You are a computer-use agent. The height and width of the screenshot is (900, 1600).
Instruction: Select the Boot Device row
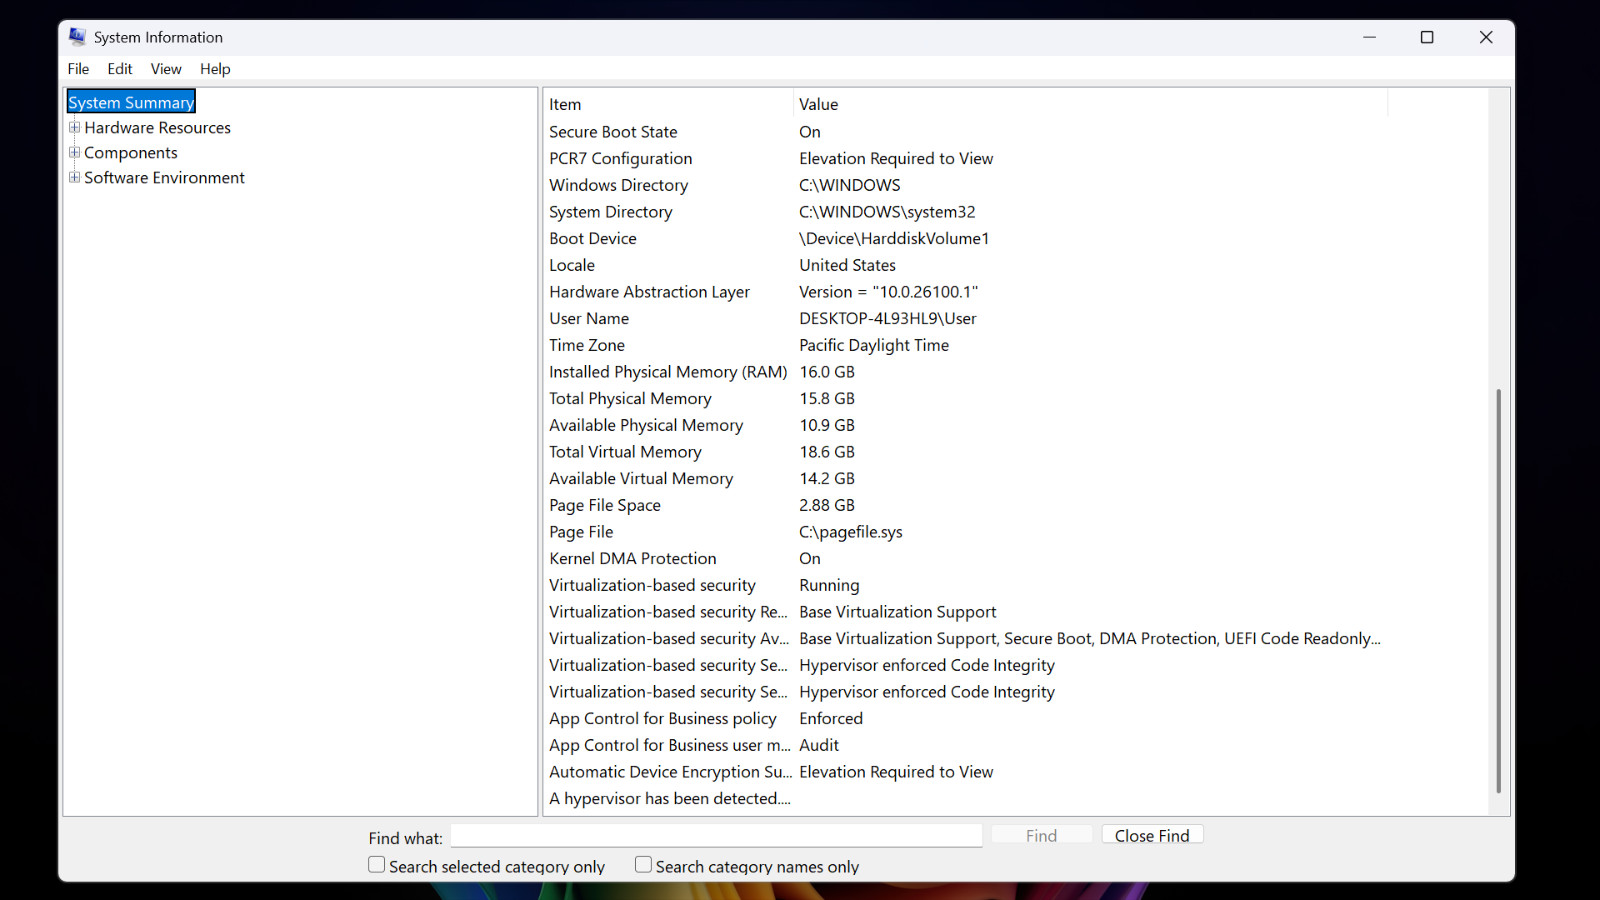[x=965, y=239]
